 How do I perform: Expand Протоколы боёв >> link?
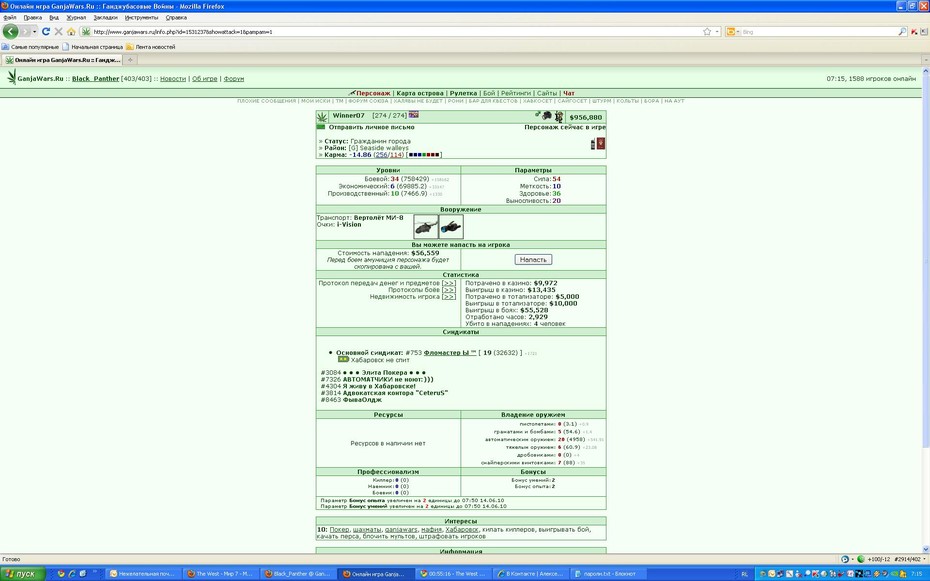(x=449, y=290)
